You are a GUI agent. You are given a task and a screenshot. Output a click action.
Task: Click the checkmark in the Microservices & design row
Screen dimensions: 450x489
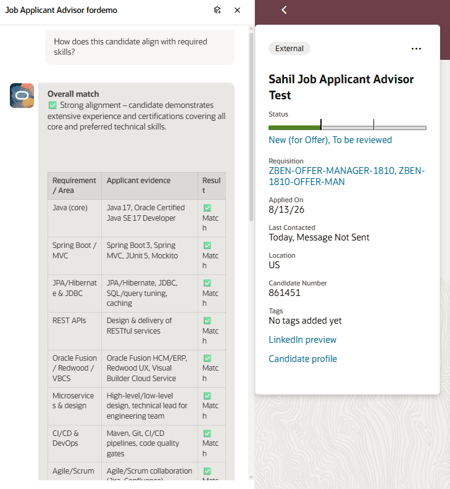coord(207,396)
